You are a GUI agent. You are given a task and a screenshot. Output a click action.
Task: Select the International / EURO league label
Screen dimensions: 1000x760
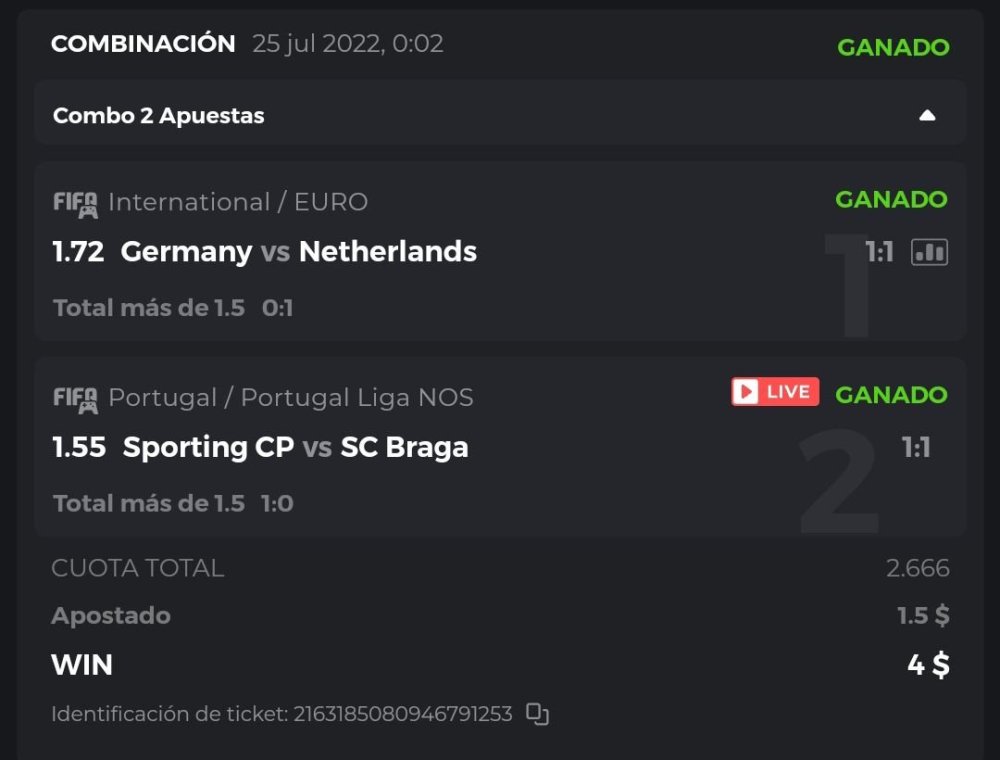tap(238, 202)
